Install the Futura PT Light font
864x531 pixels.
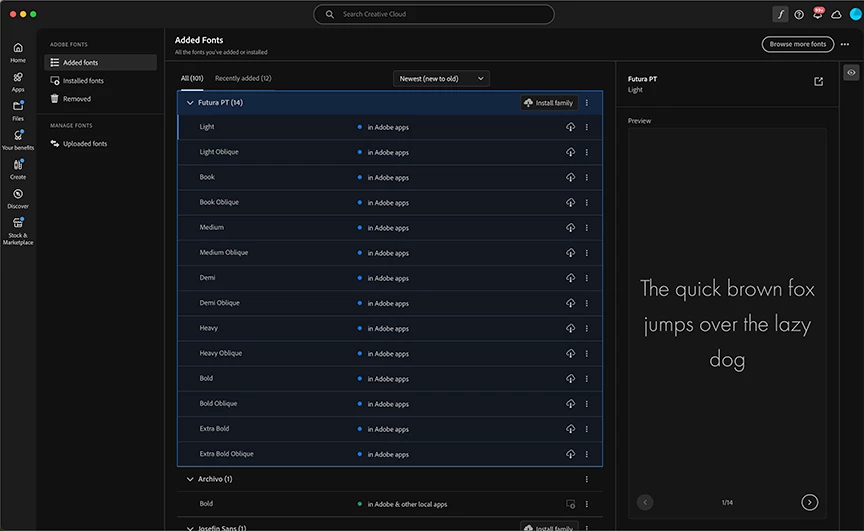tap(570, 127)
